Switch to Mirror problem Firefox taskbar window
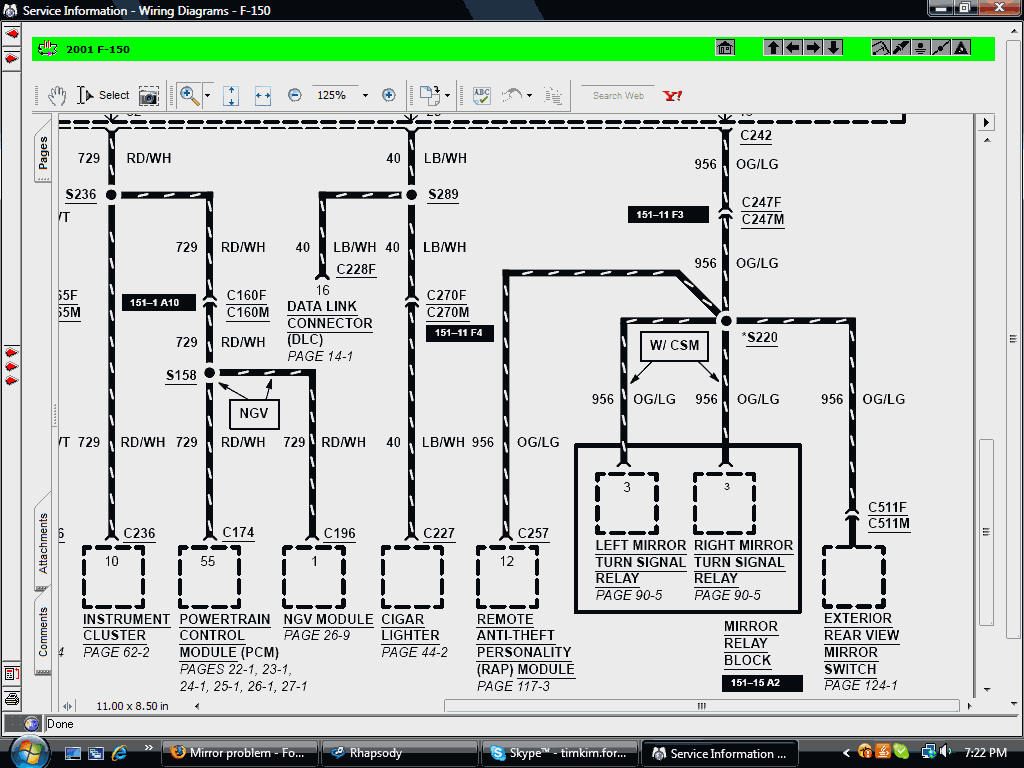Viewport: 1024px width, 768px height. click(239, 753)
